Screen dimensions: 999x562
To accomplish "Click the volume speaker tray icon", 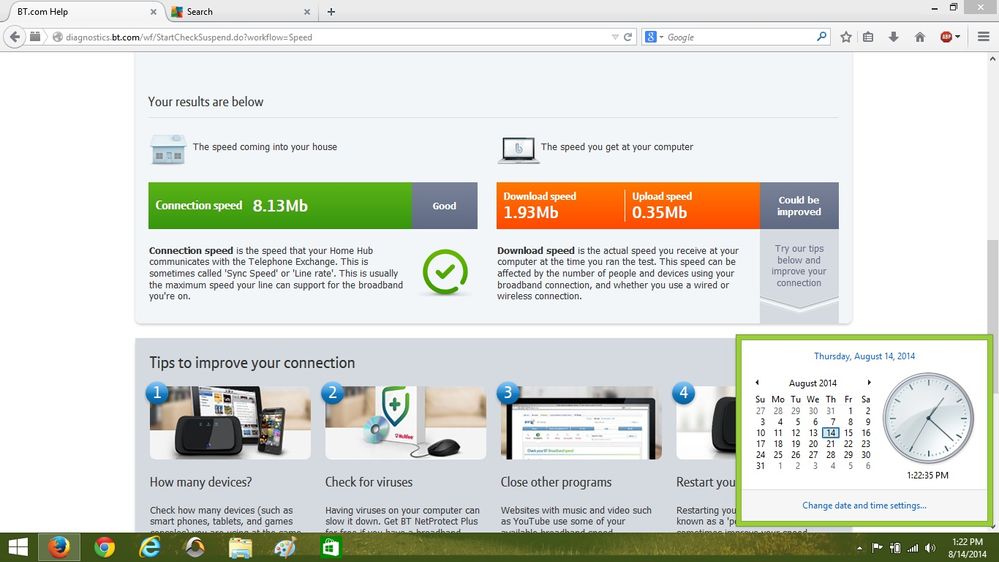I will click(x=930, y=548).
